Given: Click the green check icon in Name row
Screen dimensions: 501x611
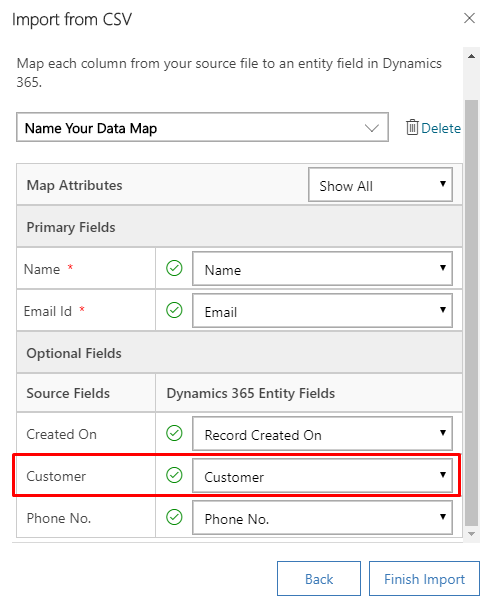Looking at the screenshot, I should [174, 268].
